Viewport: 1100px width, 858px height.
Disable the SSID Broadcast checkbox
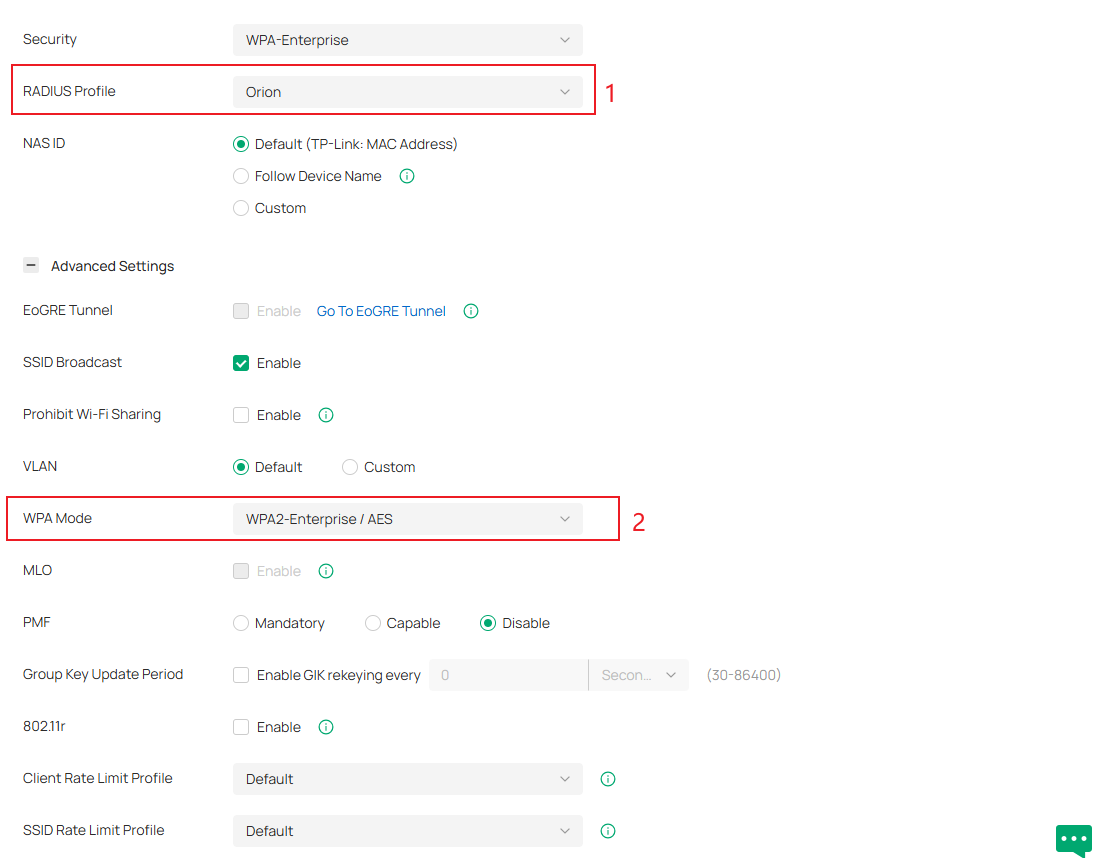click(240, 362)
